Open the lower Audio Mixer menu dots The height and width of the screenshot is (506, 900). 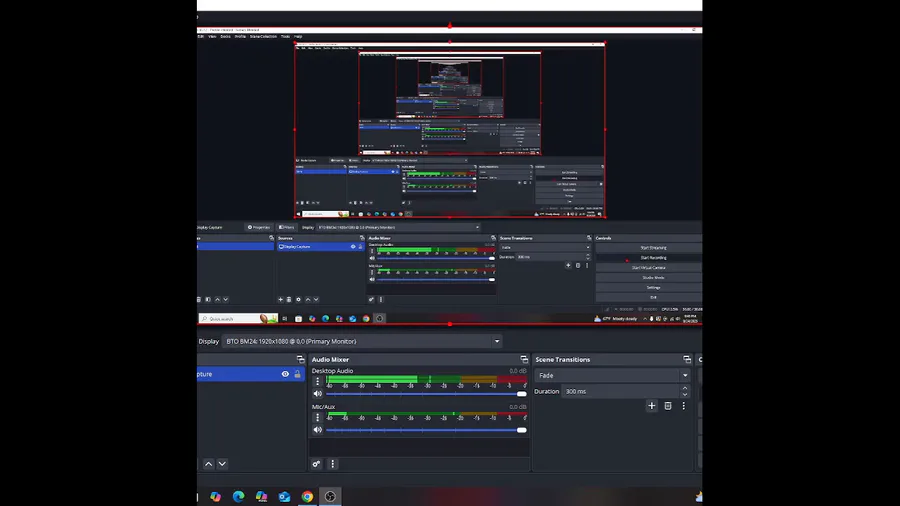point(332,464)
